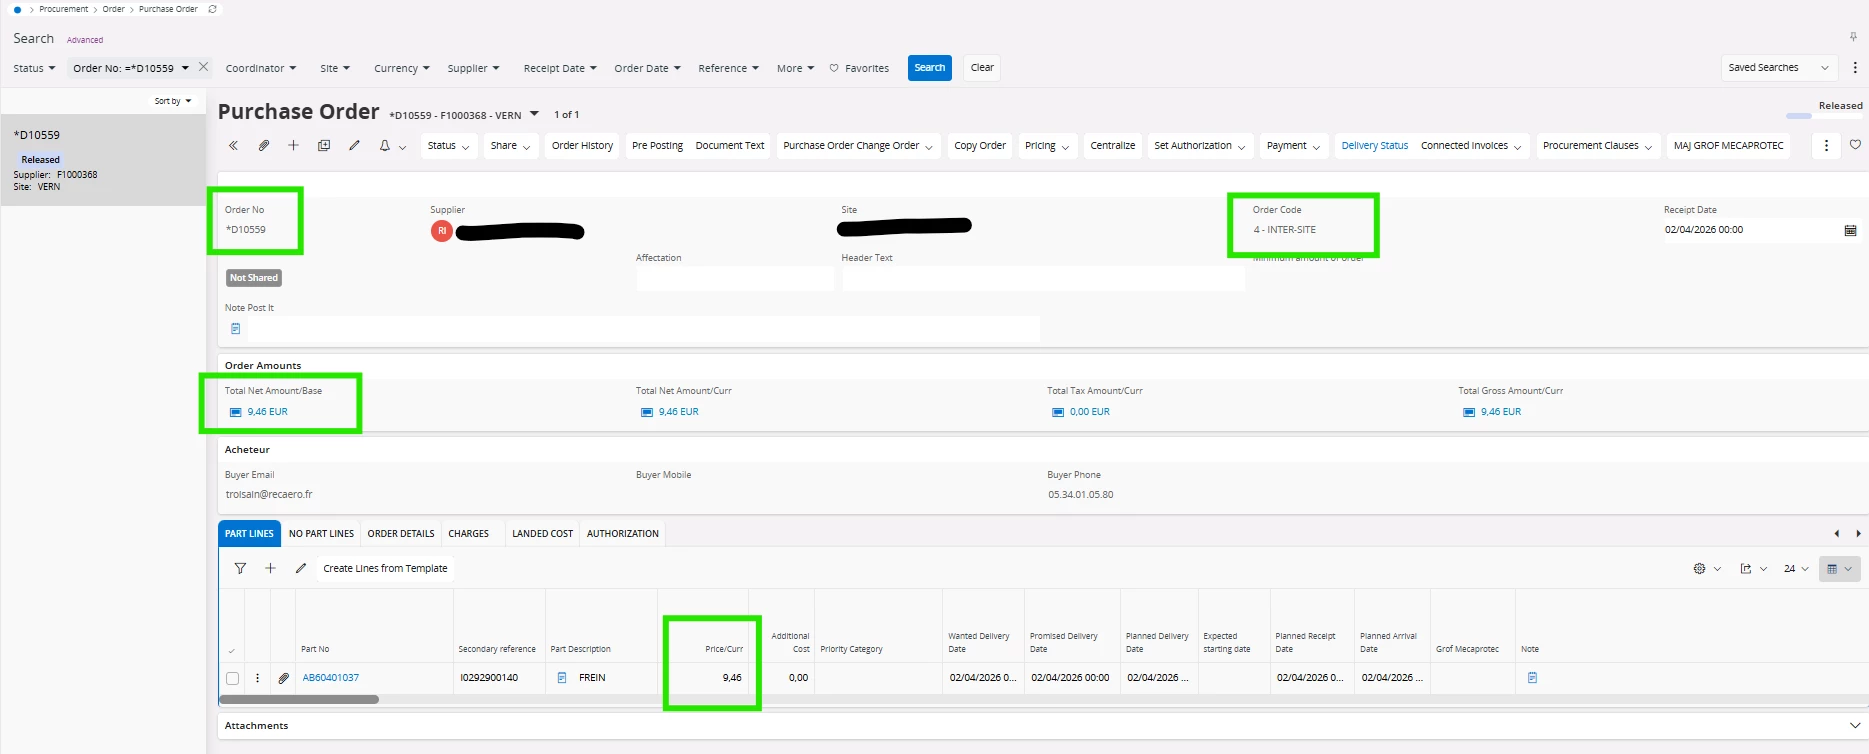Click the horizontal scrollbar under the part lines table
1869x754 pixels.
(299, 699)
